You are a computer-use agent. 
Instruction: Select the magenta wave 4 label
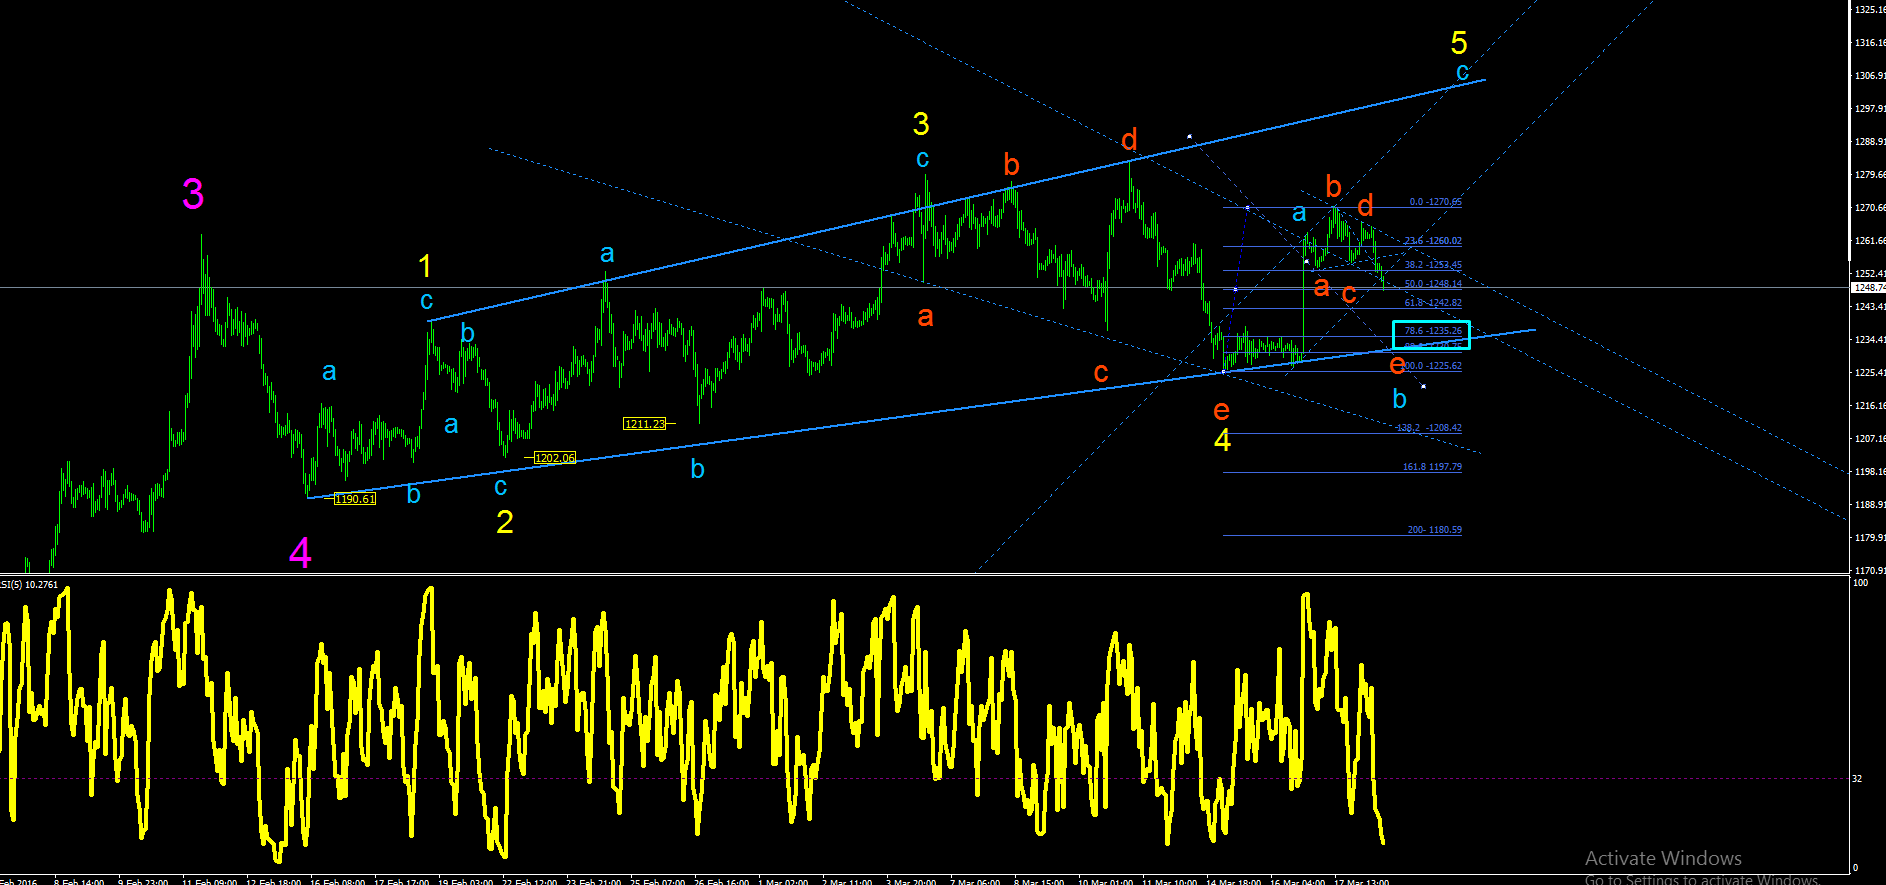(300, 553)
